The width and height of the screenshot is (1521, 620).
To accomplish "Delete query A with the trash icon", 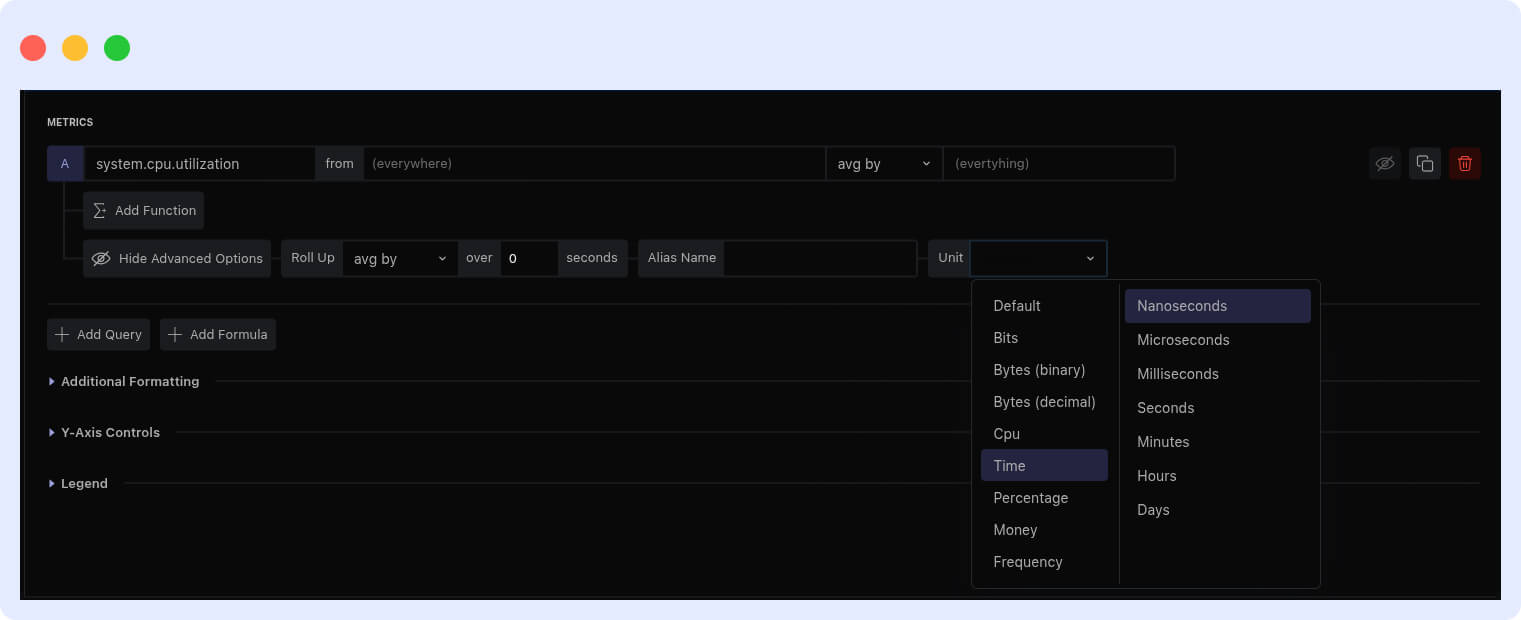I will coord(1464,163).
